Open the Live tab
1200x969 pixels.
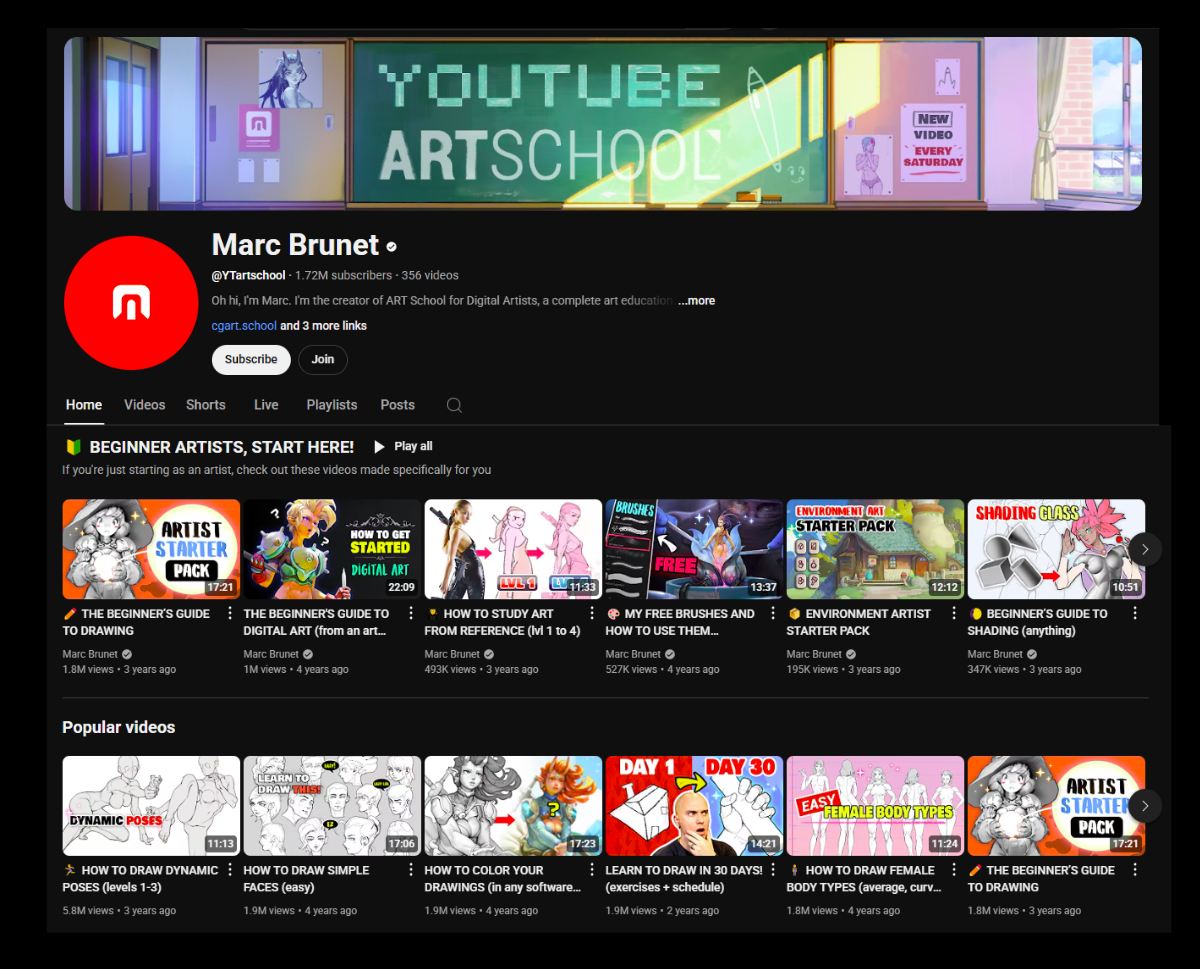tap(266, 405)
